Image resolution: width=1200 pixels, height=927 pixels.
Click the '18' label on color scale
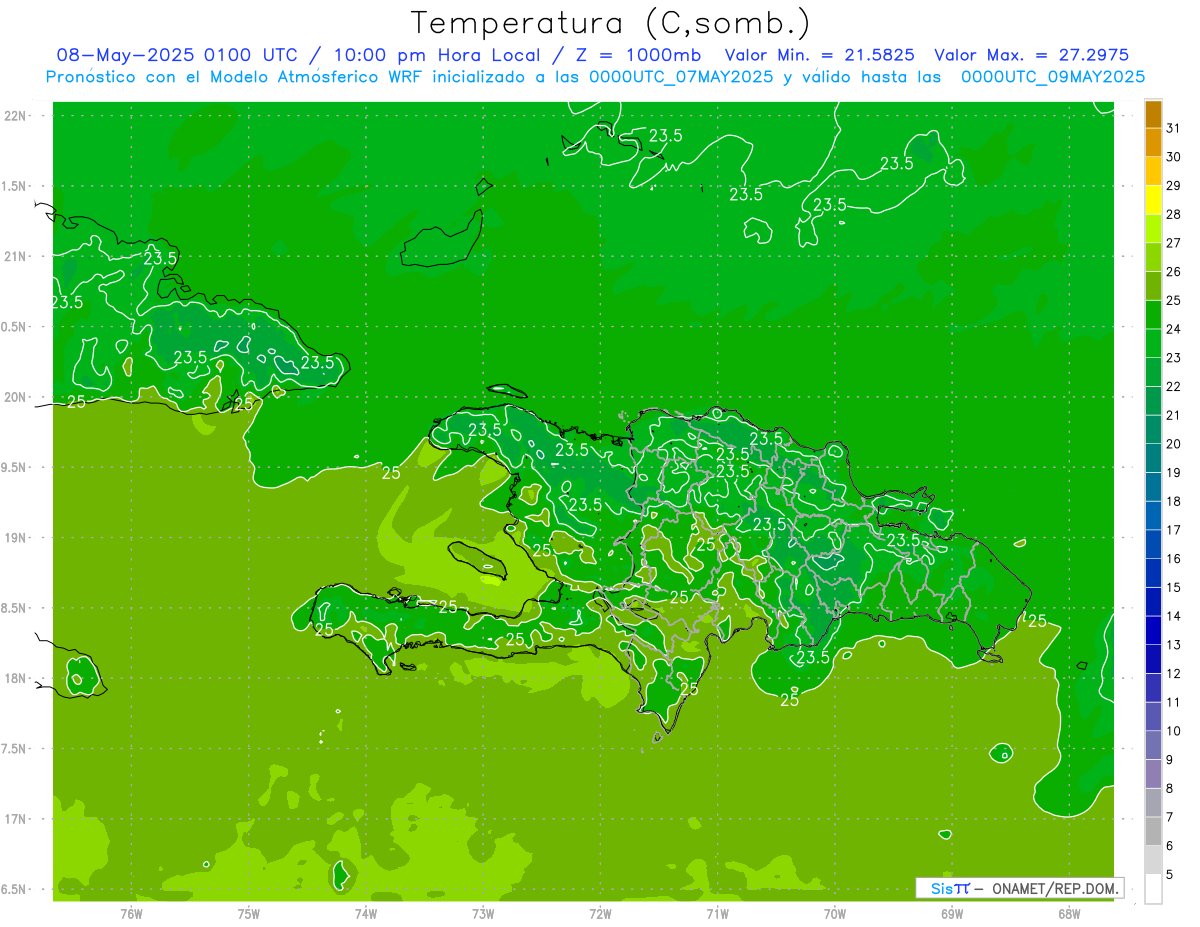(1173, 502)
